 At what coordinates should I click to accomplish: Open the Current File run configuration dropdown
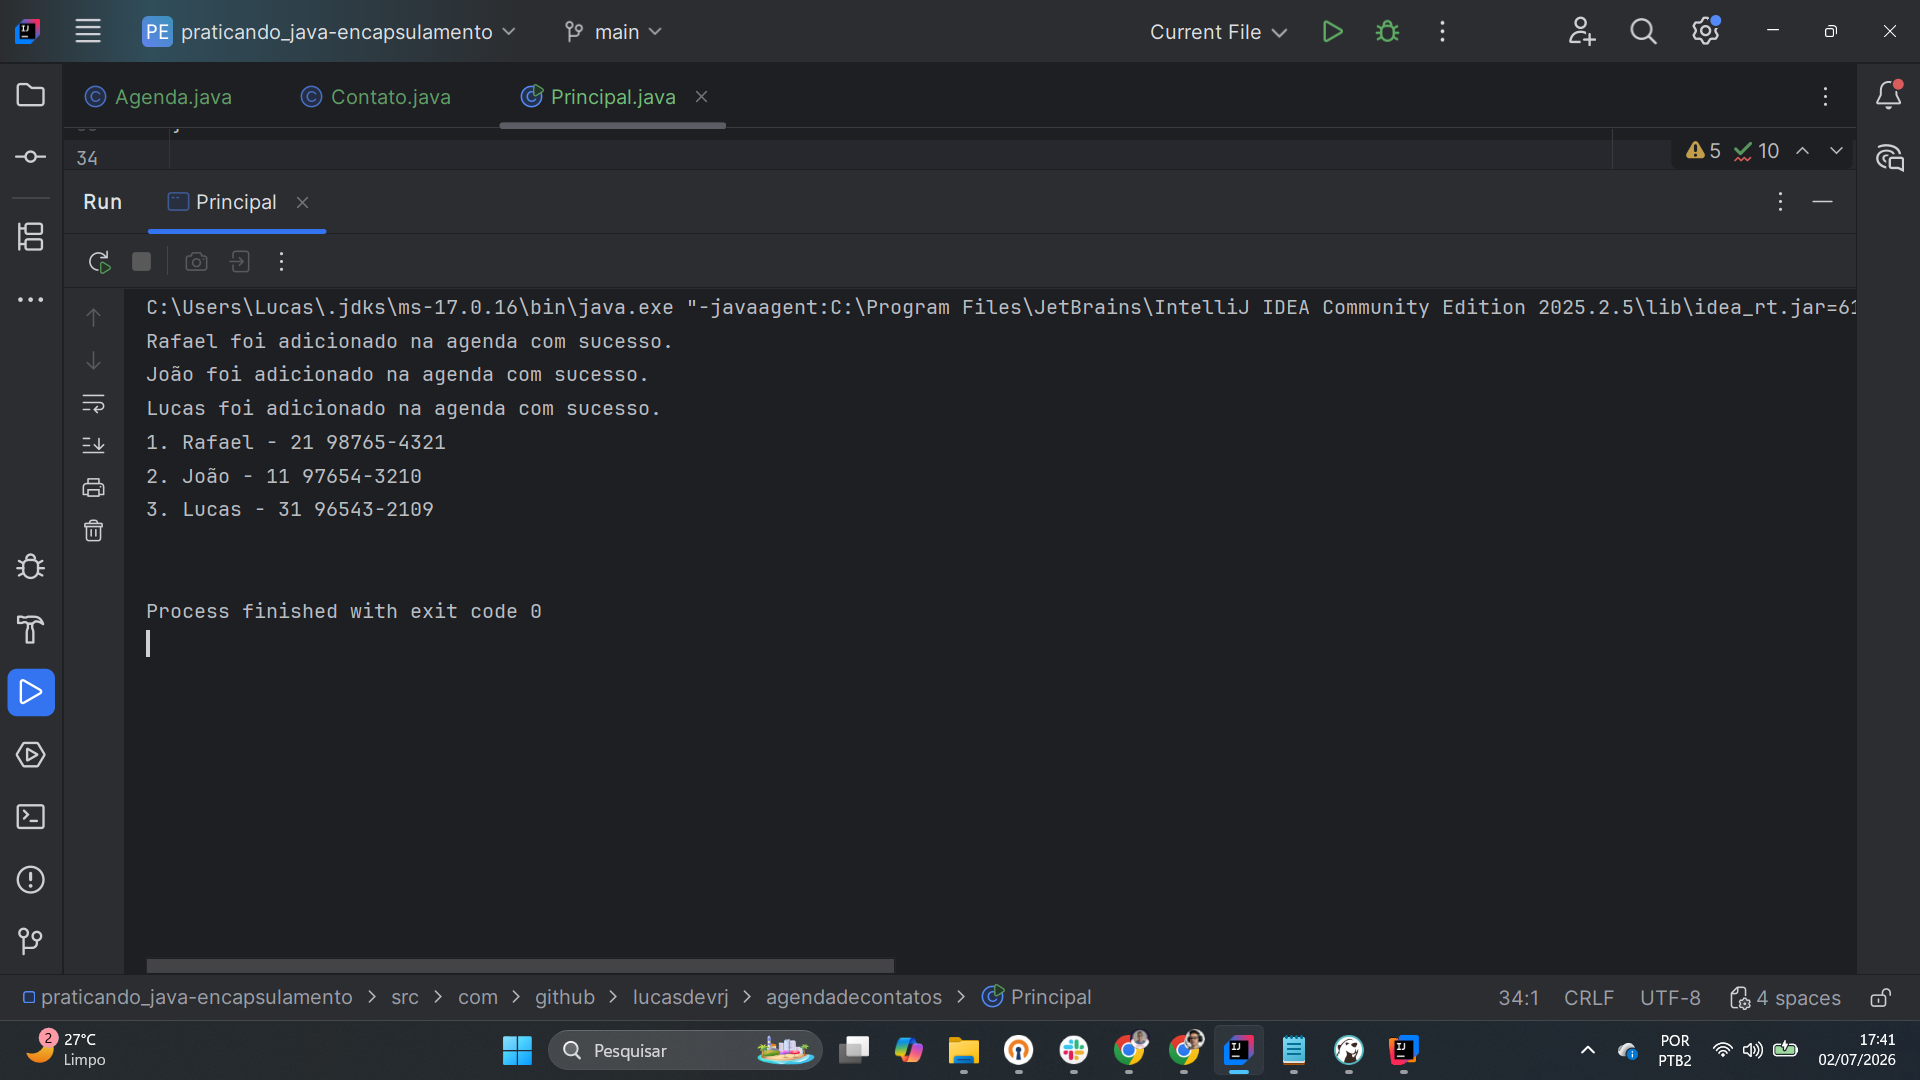click(x=1218, y=32)
